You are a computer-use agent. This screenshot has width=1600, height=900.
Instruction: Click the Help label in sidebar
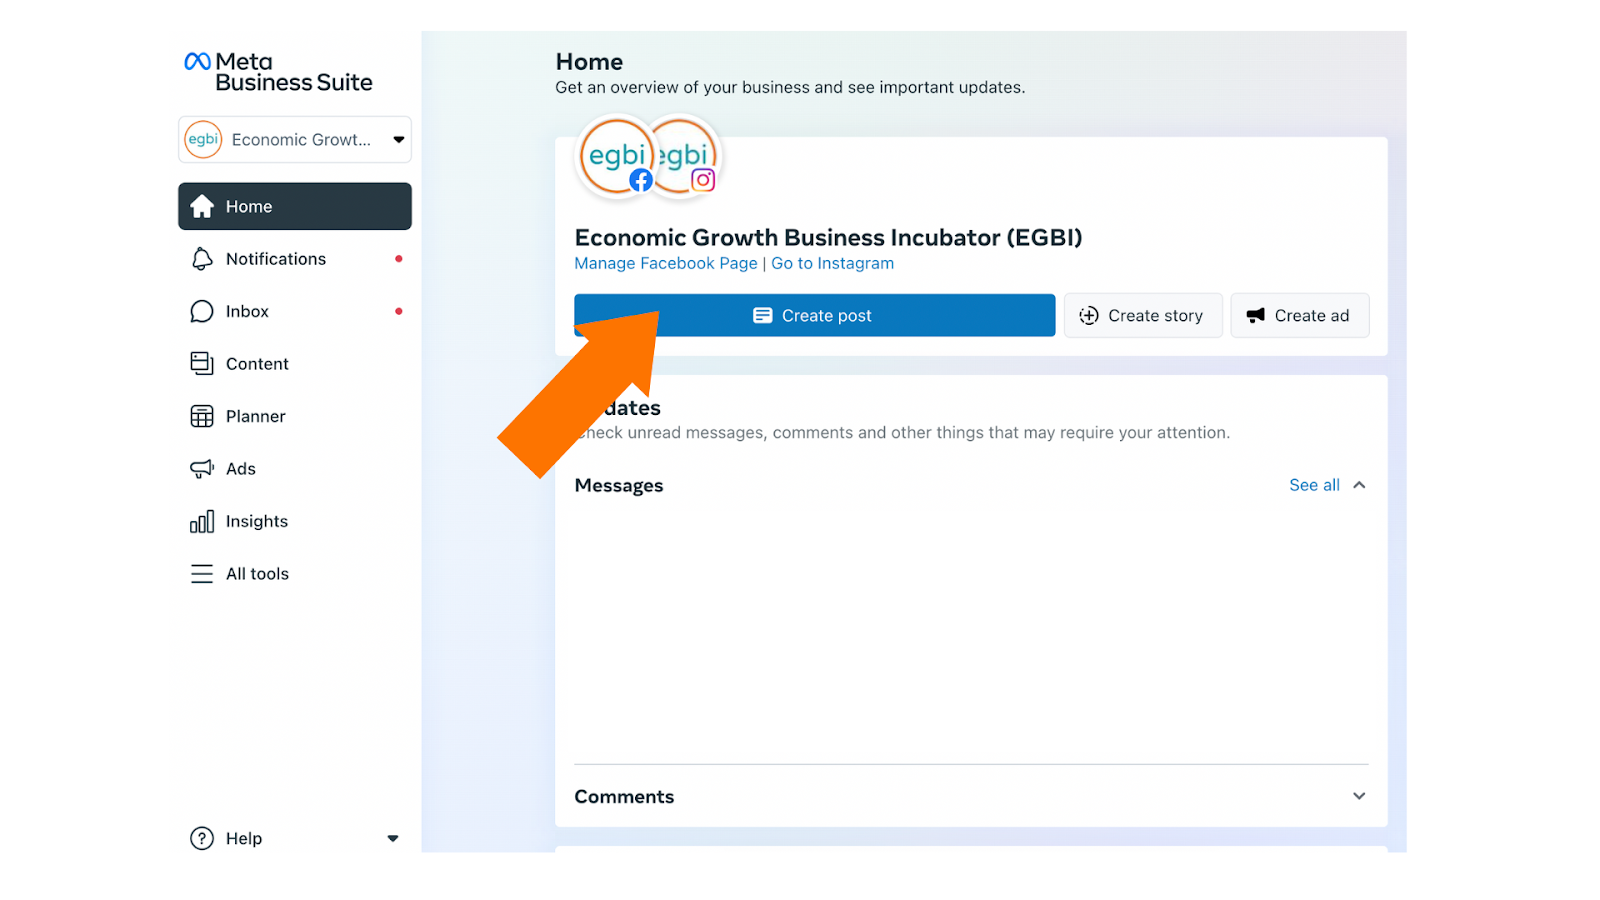click(x=244, y=838)
